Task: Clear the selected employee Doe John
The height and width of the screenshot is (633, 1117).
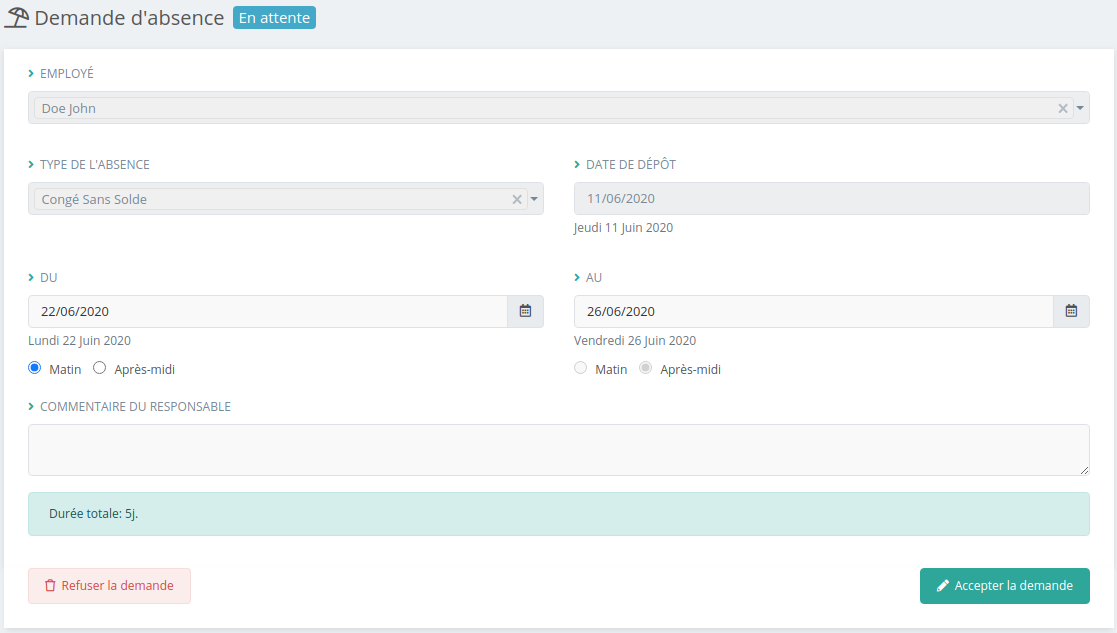Action: pos(1063,108)
